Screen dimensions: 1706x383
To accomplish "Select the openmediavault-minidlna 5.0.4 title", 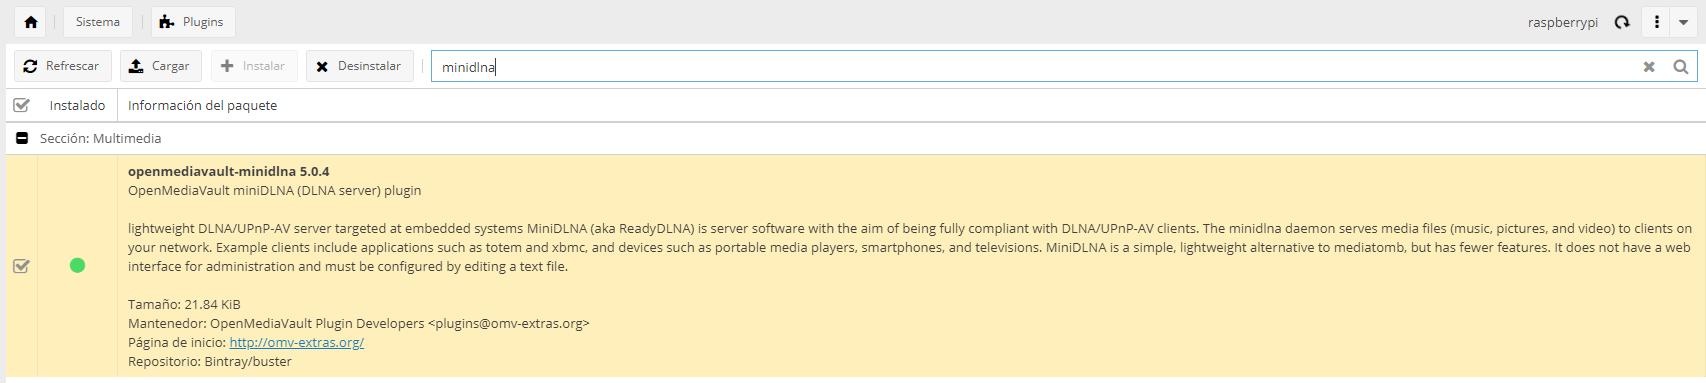I will 228,171.
